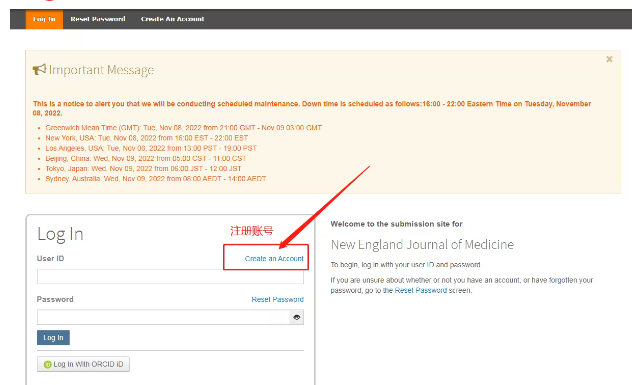
Task: Open Create An Account in top navigation bar
Action: pyautogui.click(x=172, y=19)
